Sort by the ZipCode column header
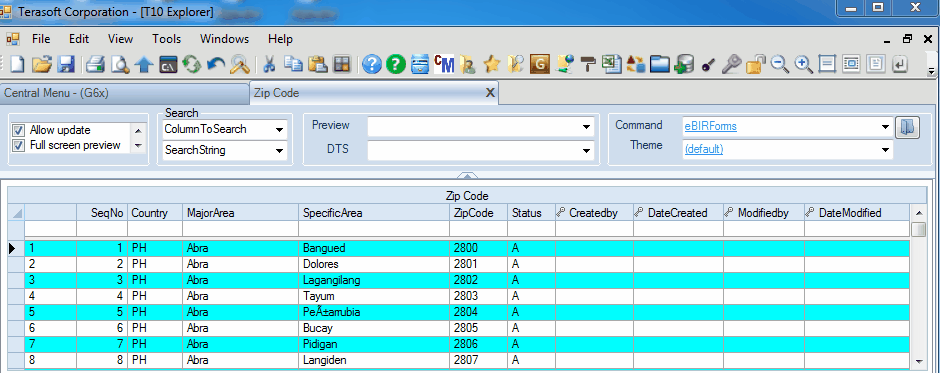This screenshot has height=373, width=940. point(478,213)
